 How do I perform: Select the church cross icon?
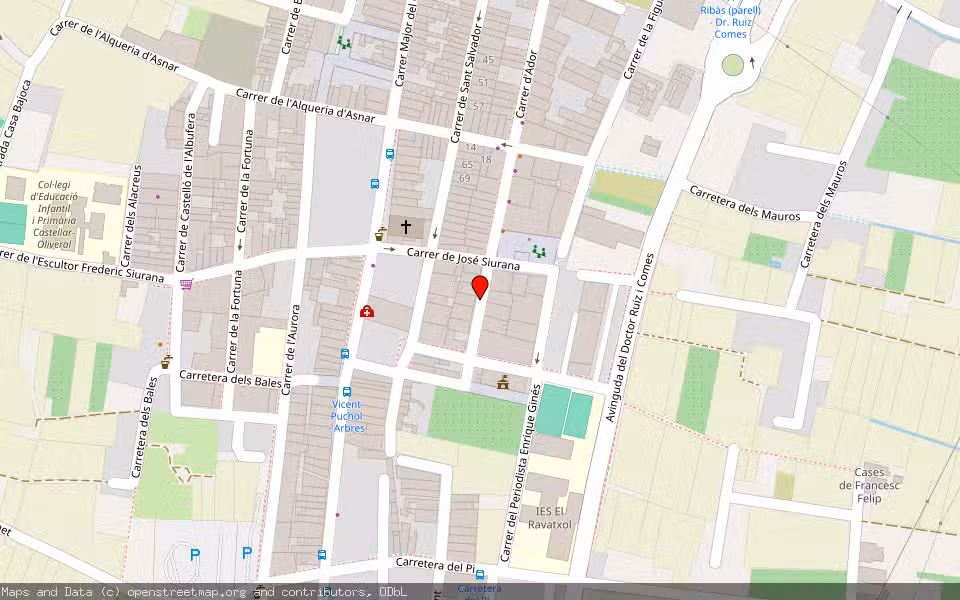click(x=405, y=227)
